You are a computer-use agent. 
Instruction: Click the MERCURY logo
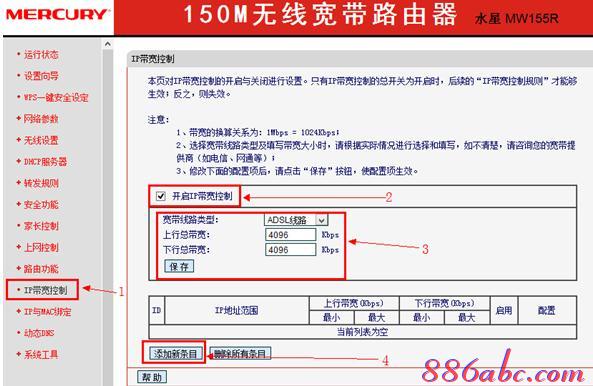(x=57, y=15)
